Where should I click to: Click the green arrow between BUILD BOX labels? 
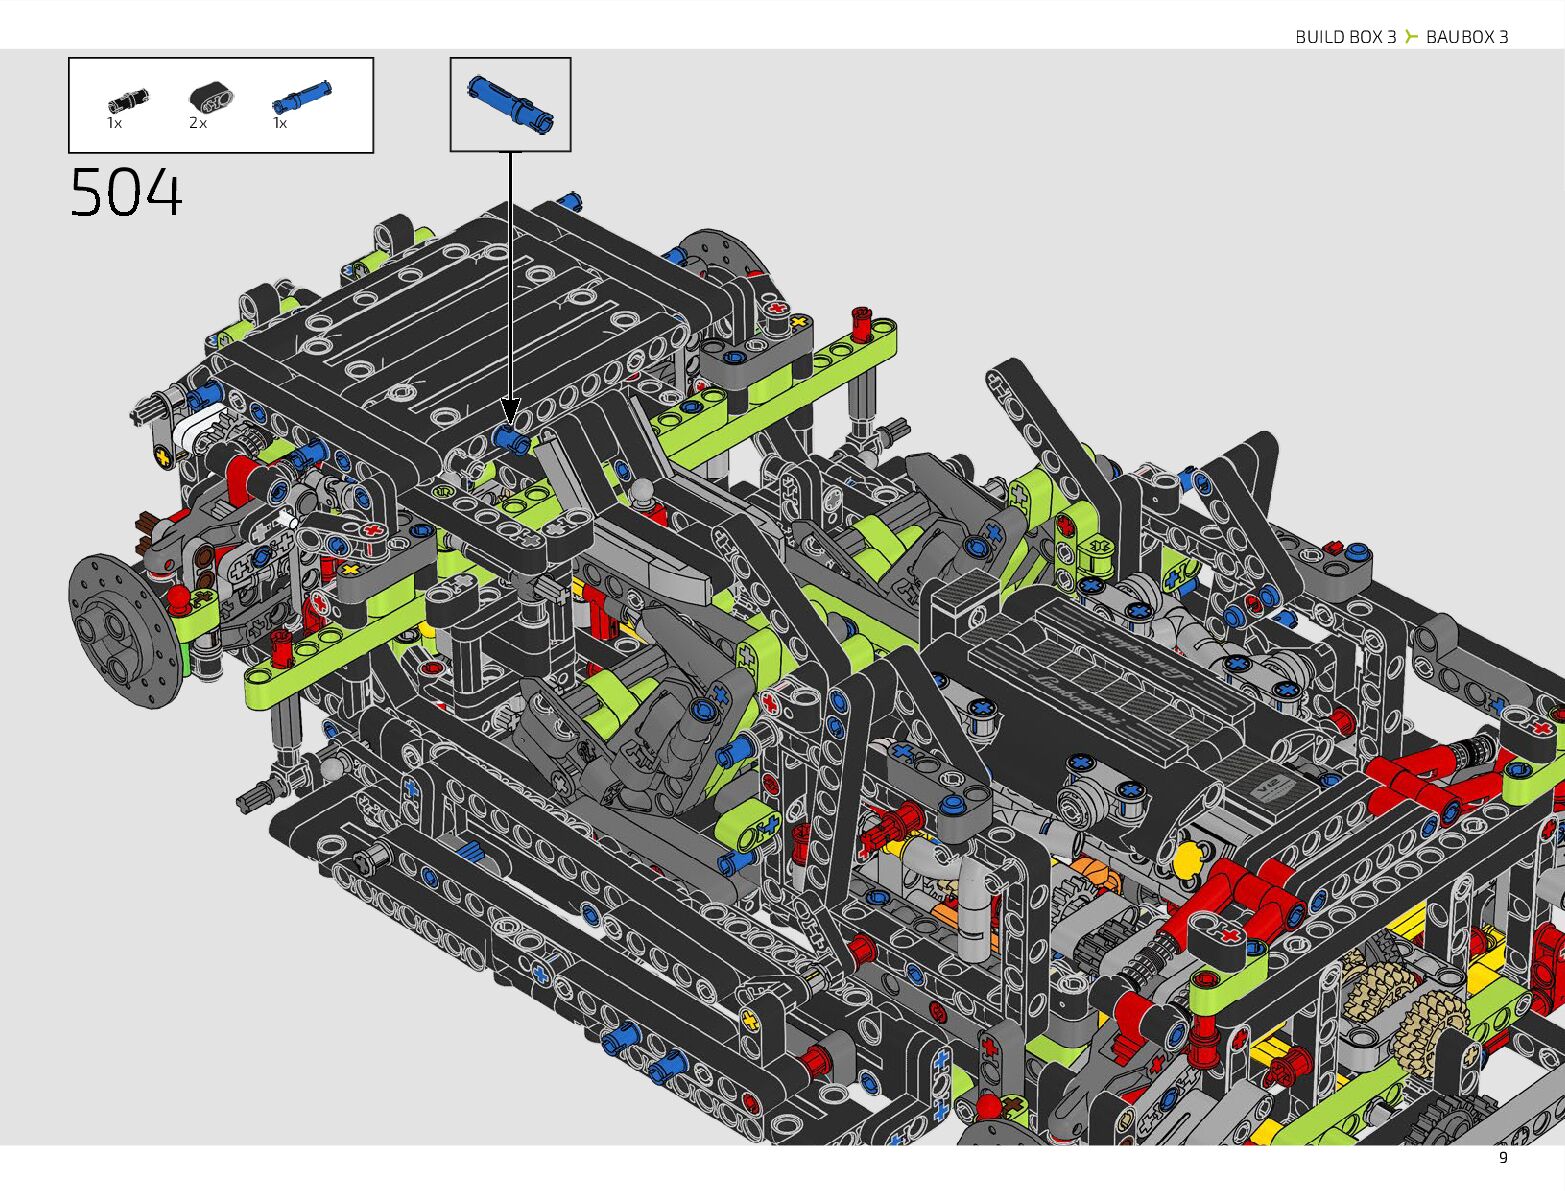coord(1411,37)
